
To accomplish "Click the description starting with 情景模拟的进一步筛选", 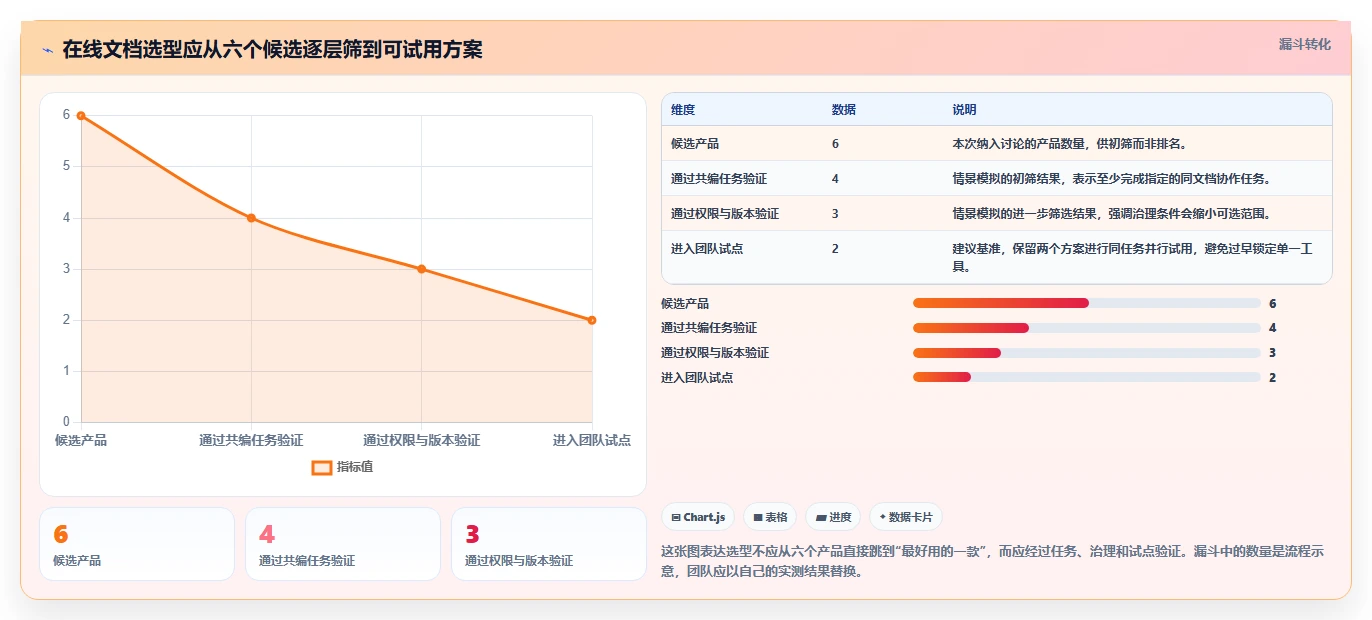I will tap(1111, 214).
